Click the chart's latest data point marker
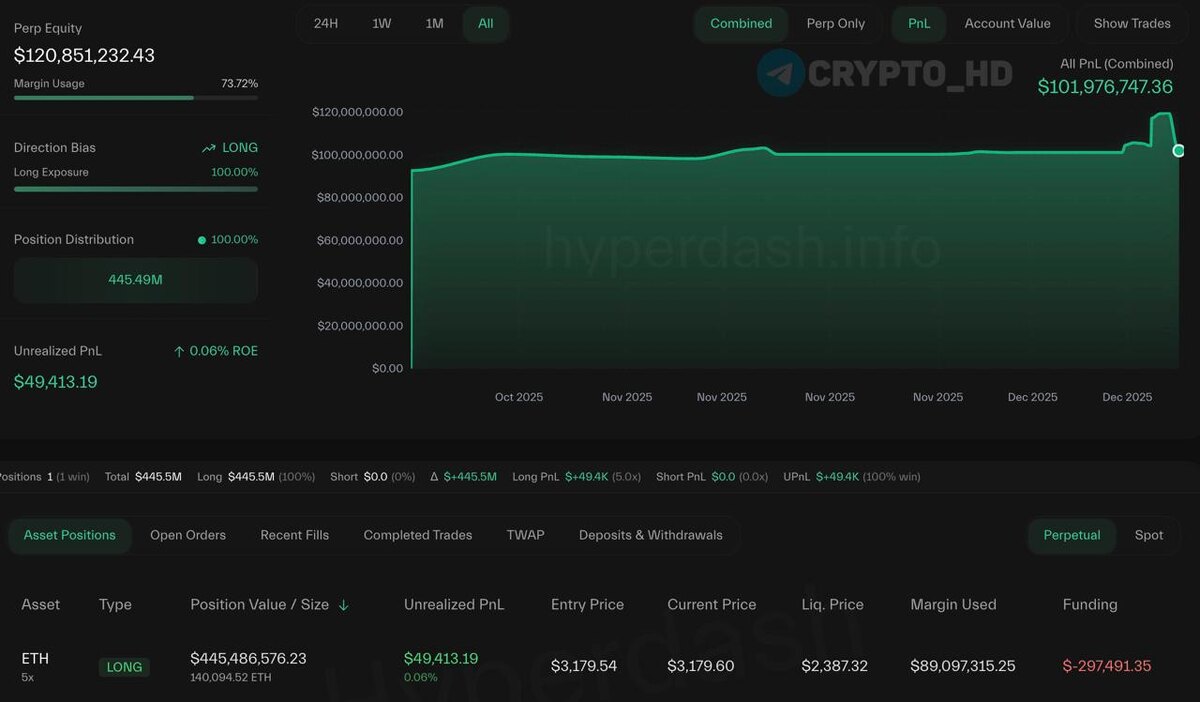 pos(1179,150)
